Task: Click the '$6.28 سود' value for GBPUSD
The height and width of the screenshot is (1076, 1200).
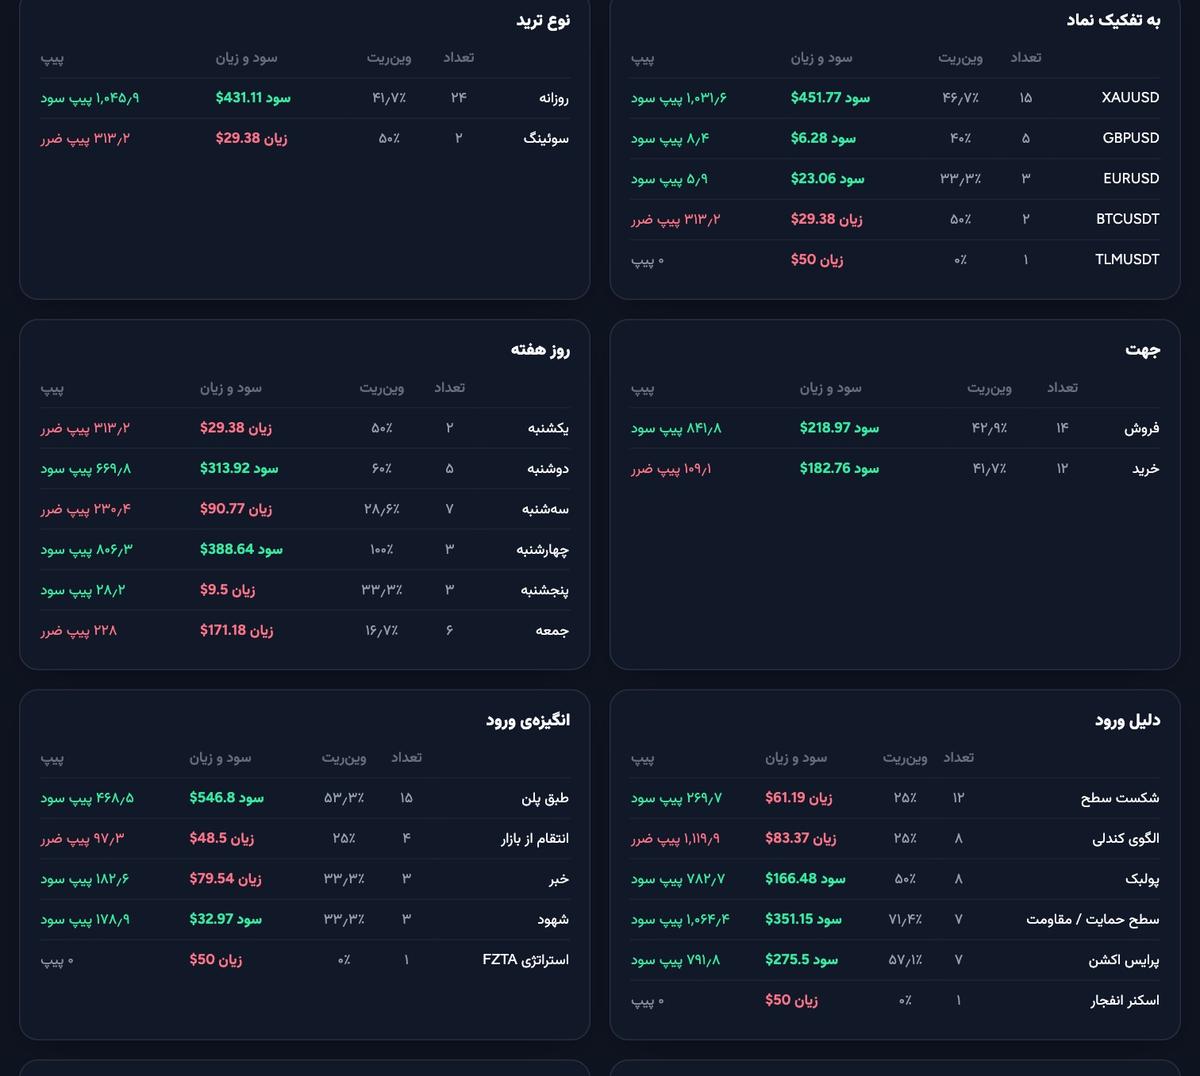Action: (x=823, y=138)
